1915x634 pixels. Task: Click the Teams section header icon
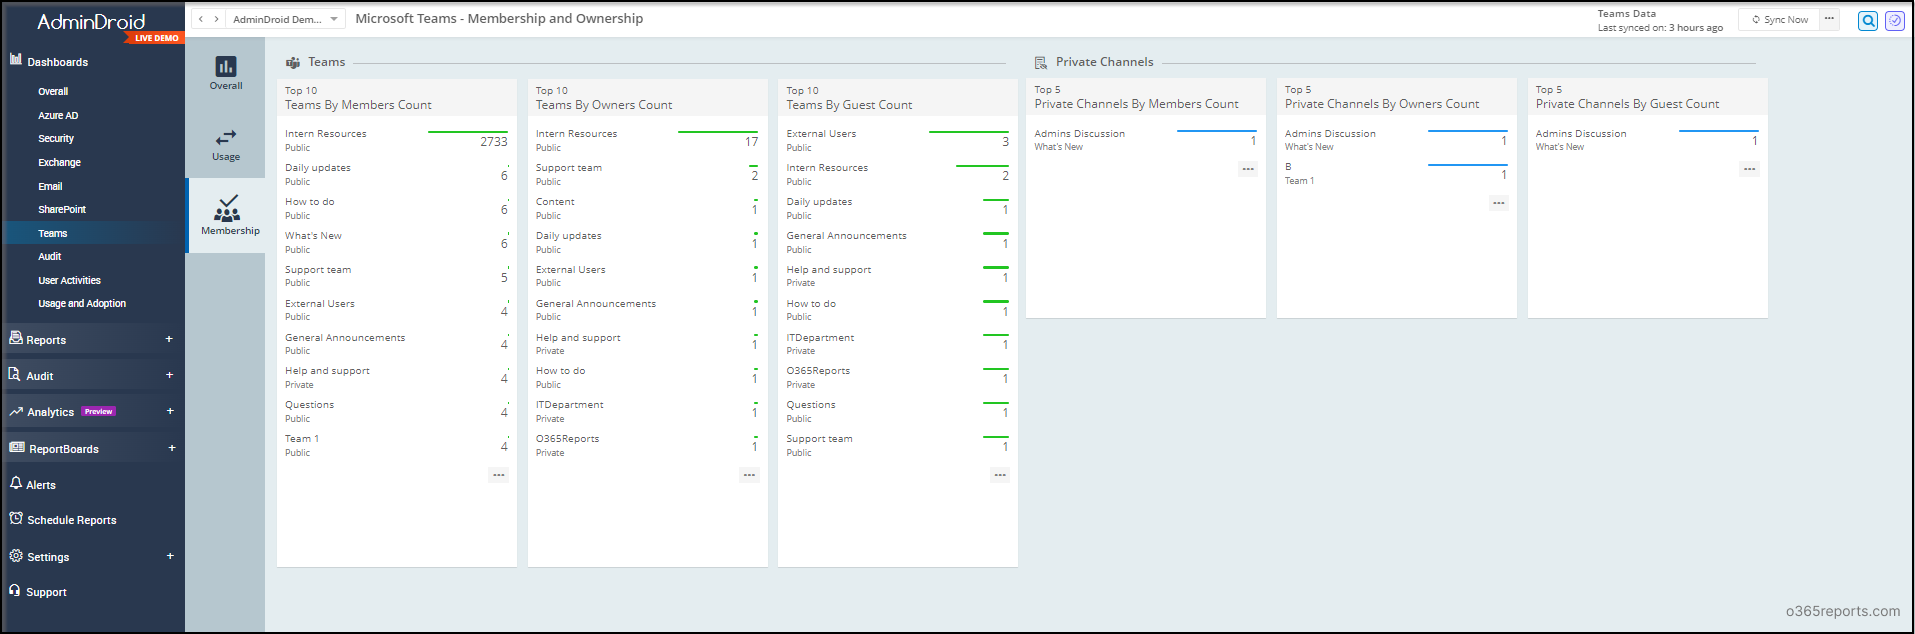[293, 62]
